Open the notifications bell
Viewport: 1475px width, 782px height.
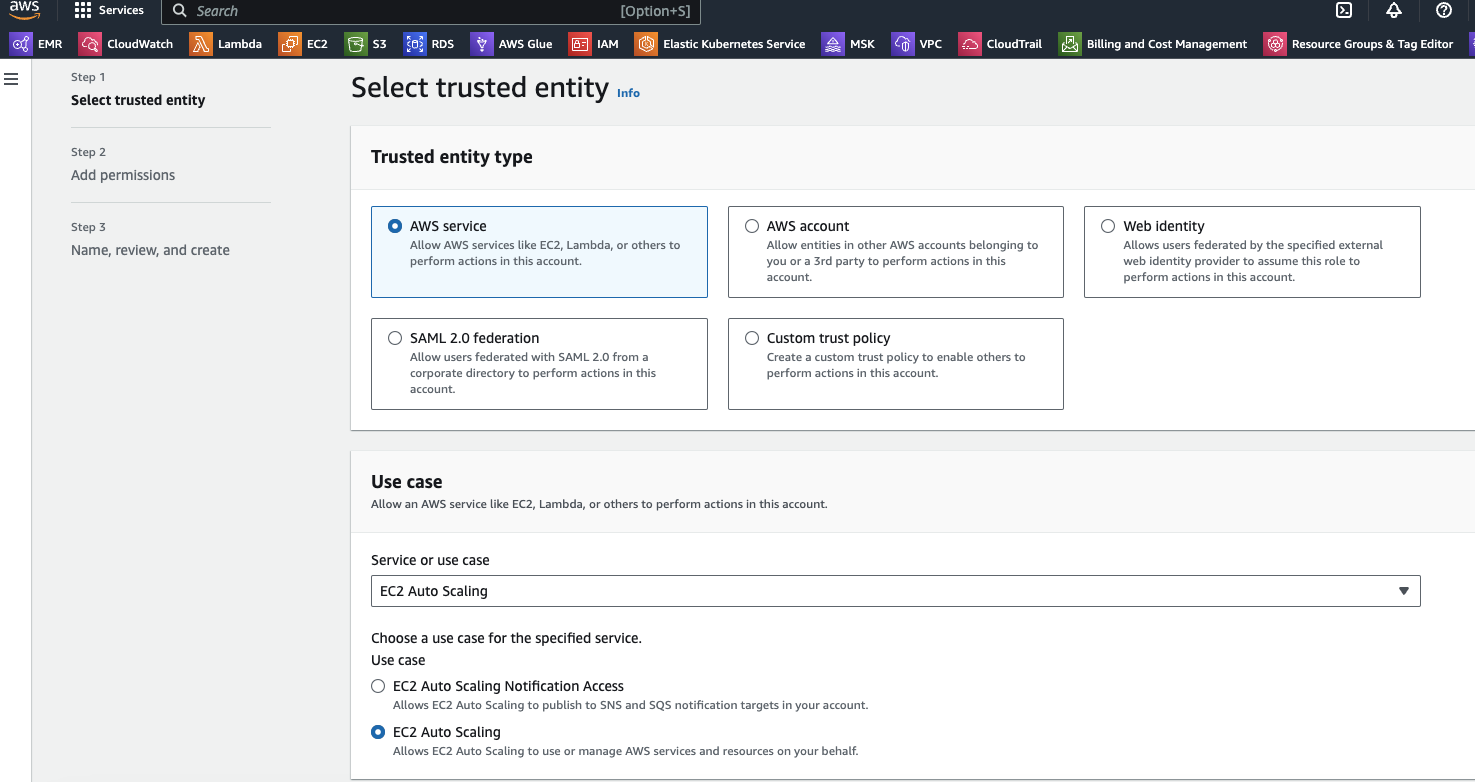(1394, 10)
